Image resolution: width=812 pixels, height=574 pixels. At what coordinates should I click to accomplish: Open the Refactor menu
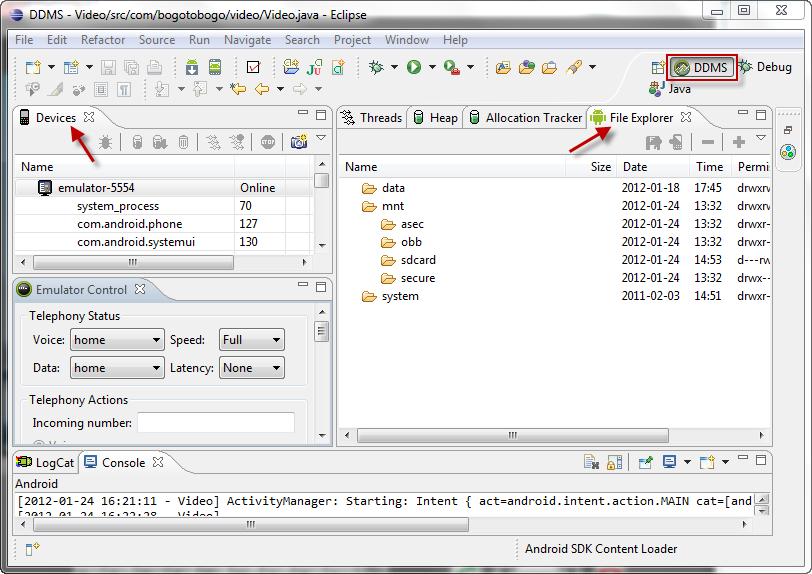click(103, 40)
